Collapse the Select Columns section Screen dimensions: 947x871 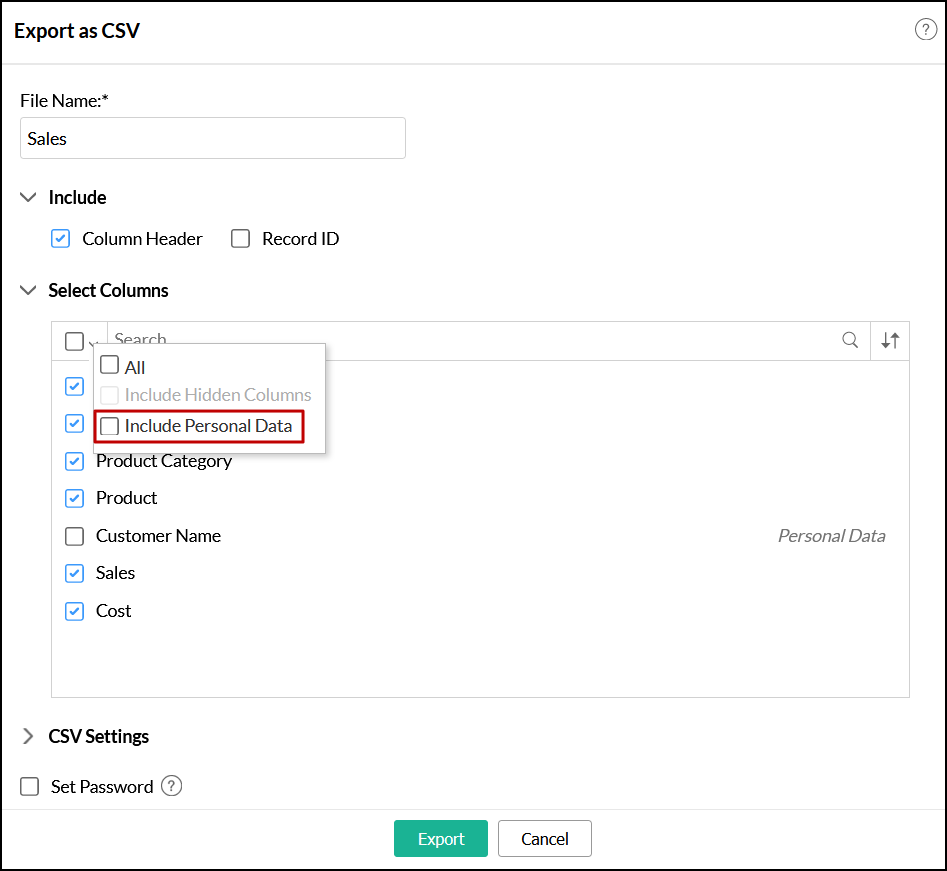pos(28,291)
